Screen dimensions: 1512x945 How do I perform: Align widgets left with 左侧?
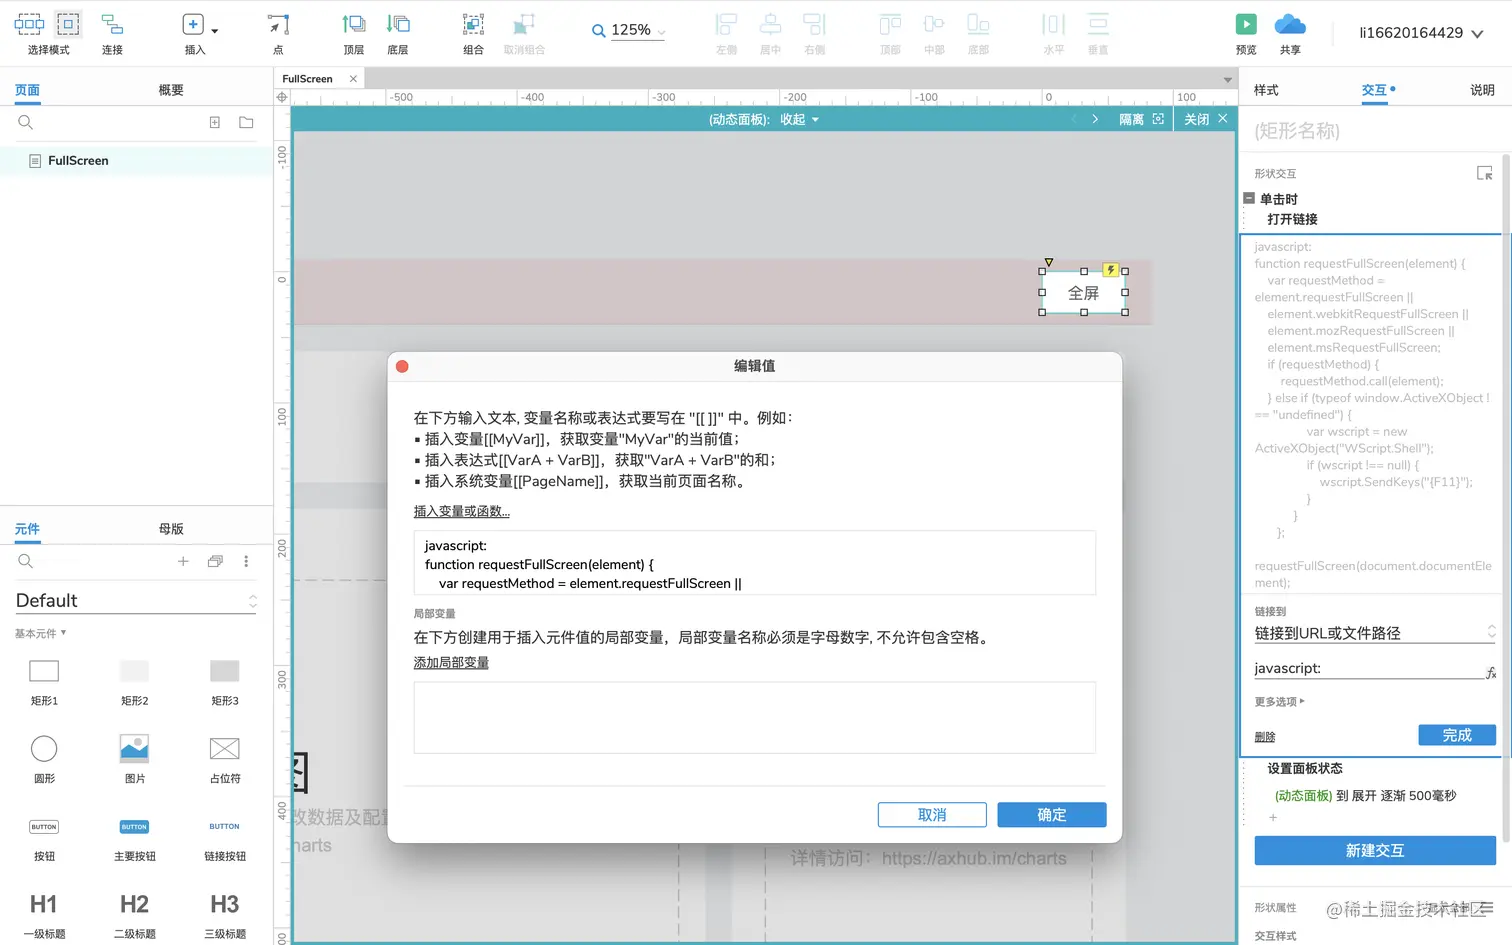tap(726, 33)
